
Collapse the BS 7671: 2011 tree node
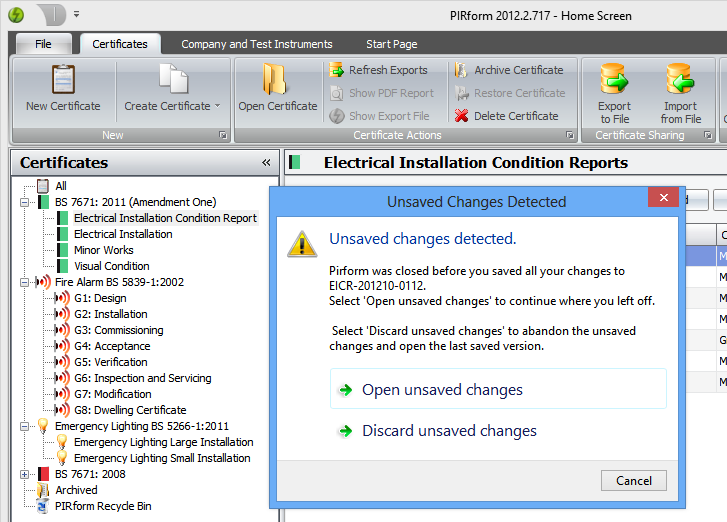click(x=25, y=202)
